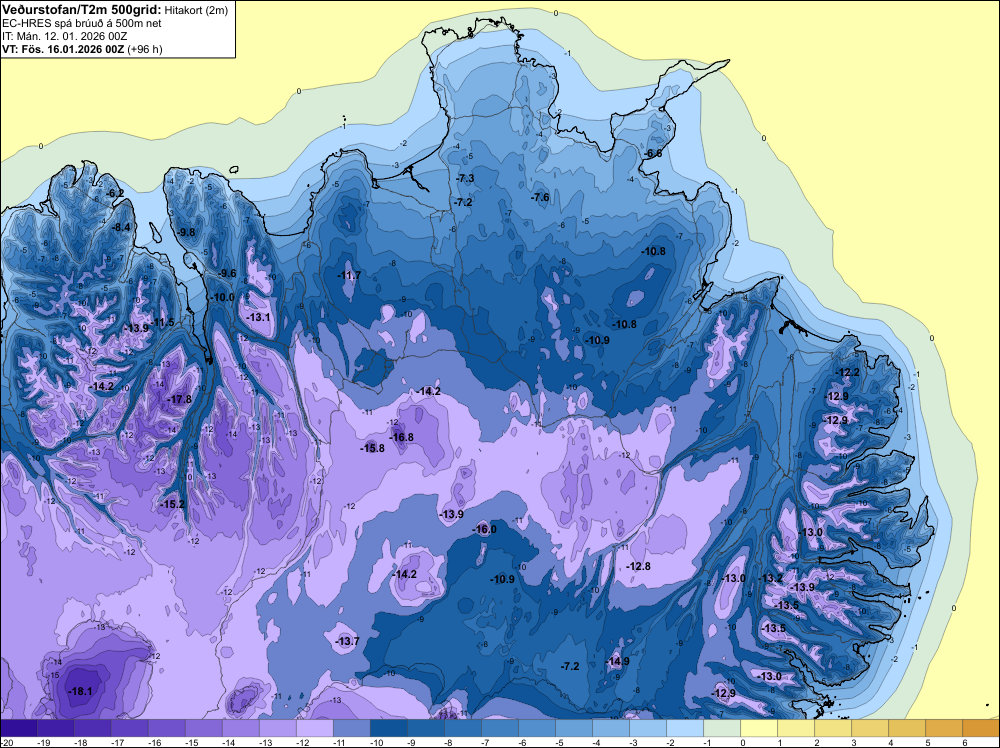Click the -8.4 temperature label

pyautogui.click(x=121, y=228)
